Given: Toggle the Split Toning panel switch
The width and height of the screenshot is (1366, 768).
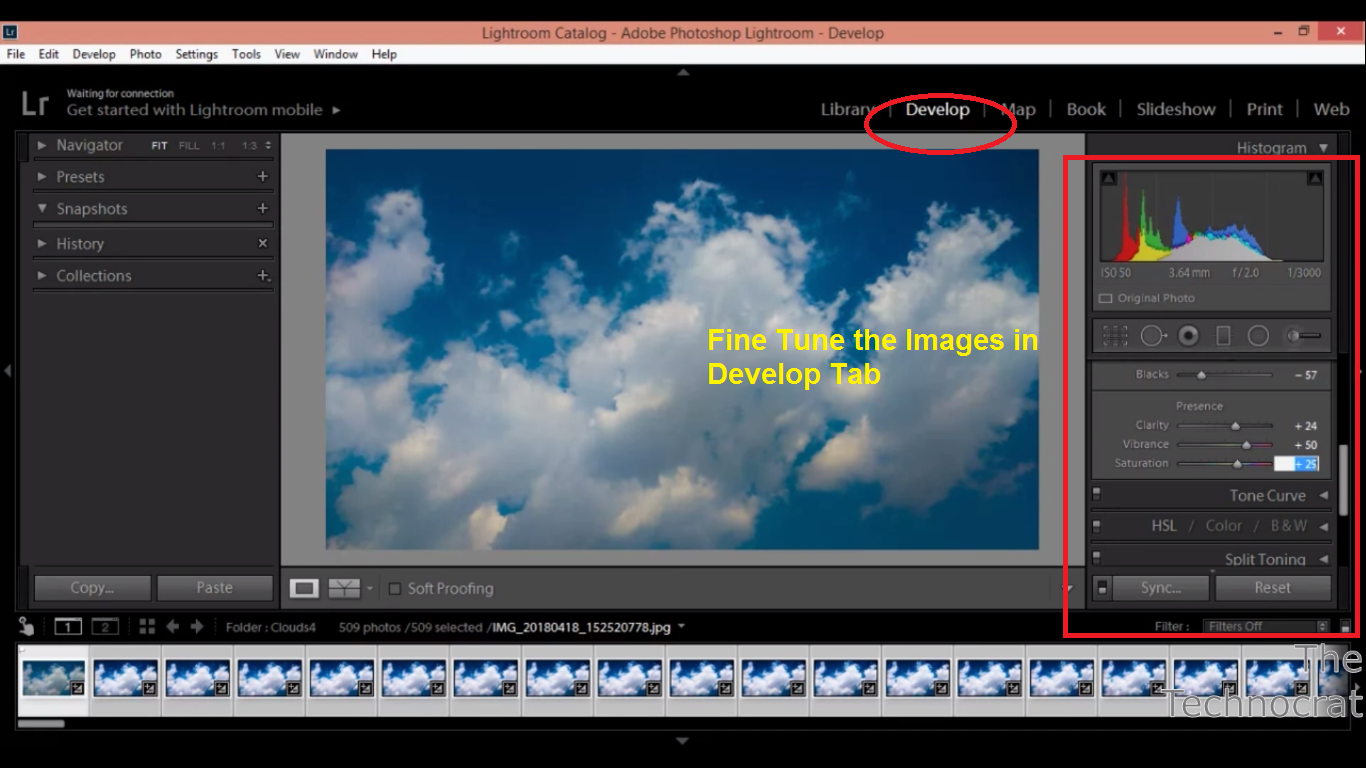Looking at the screenshot, I should [1096, 557].
